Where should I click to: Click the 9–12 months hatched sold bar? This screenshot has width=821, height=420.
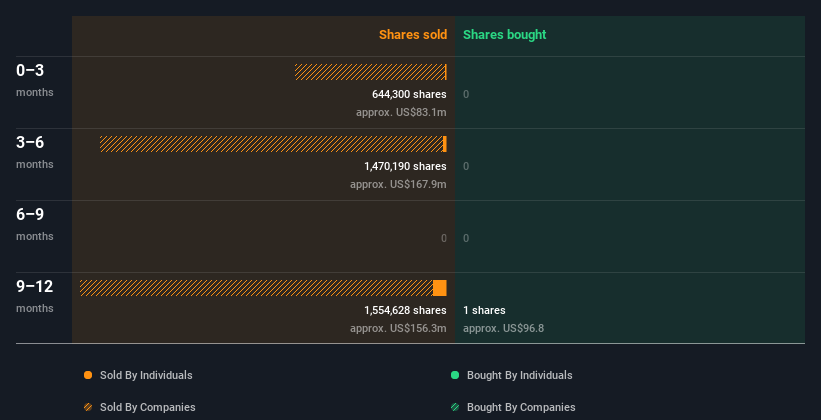click(256, 288)
